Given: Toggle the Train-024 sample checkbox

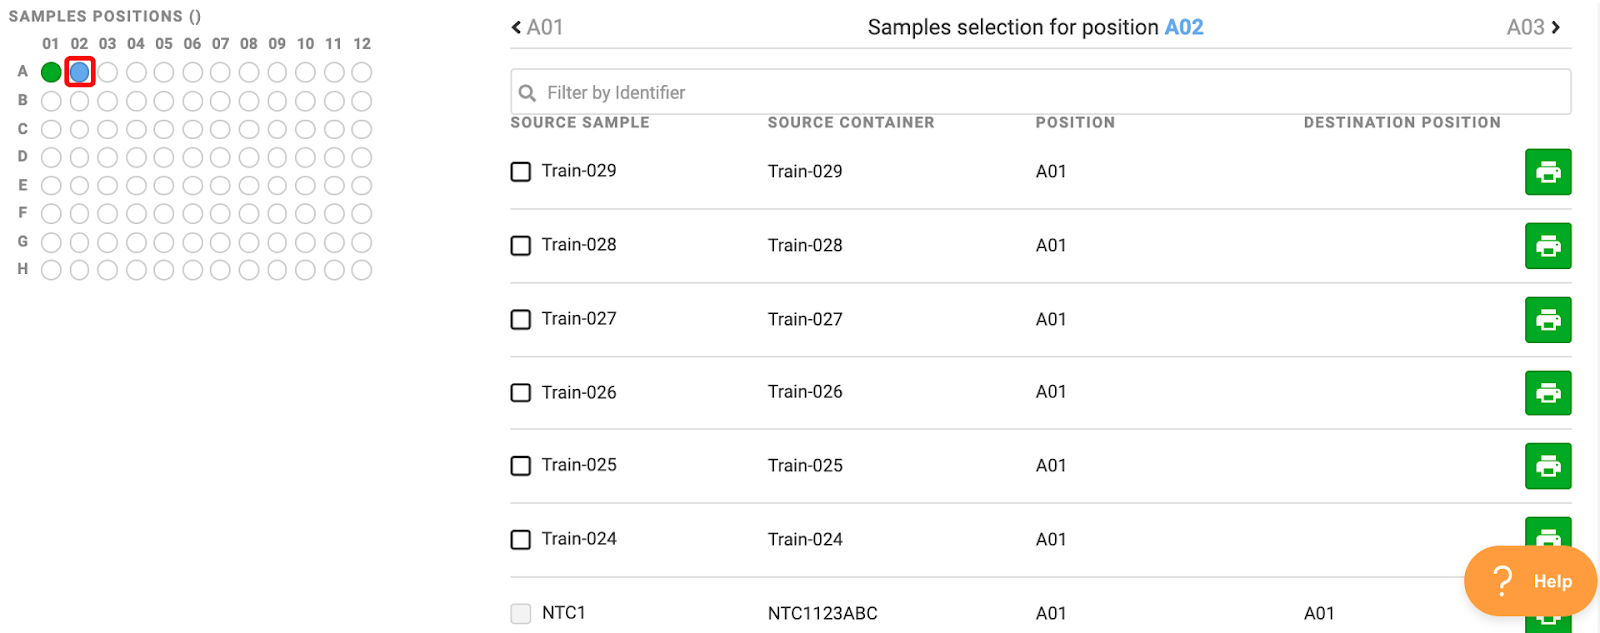Looking at the screenshot, I should 521,540.
